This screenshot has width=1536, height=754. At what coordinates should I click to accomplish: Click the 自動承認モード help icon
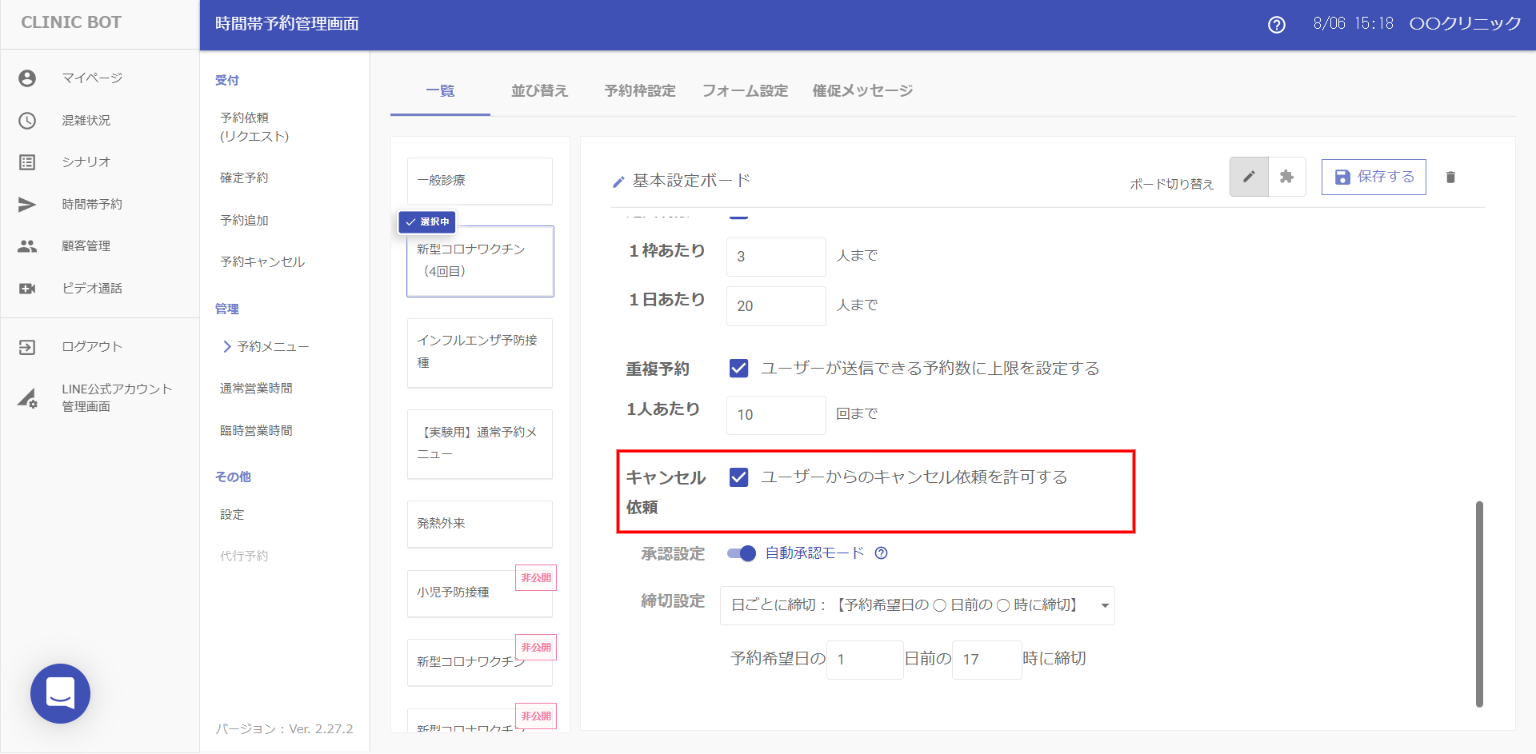(881, 553)
